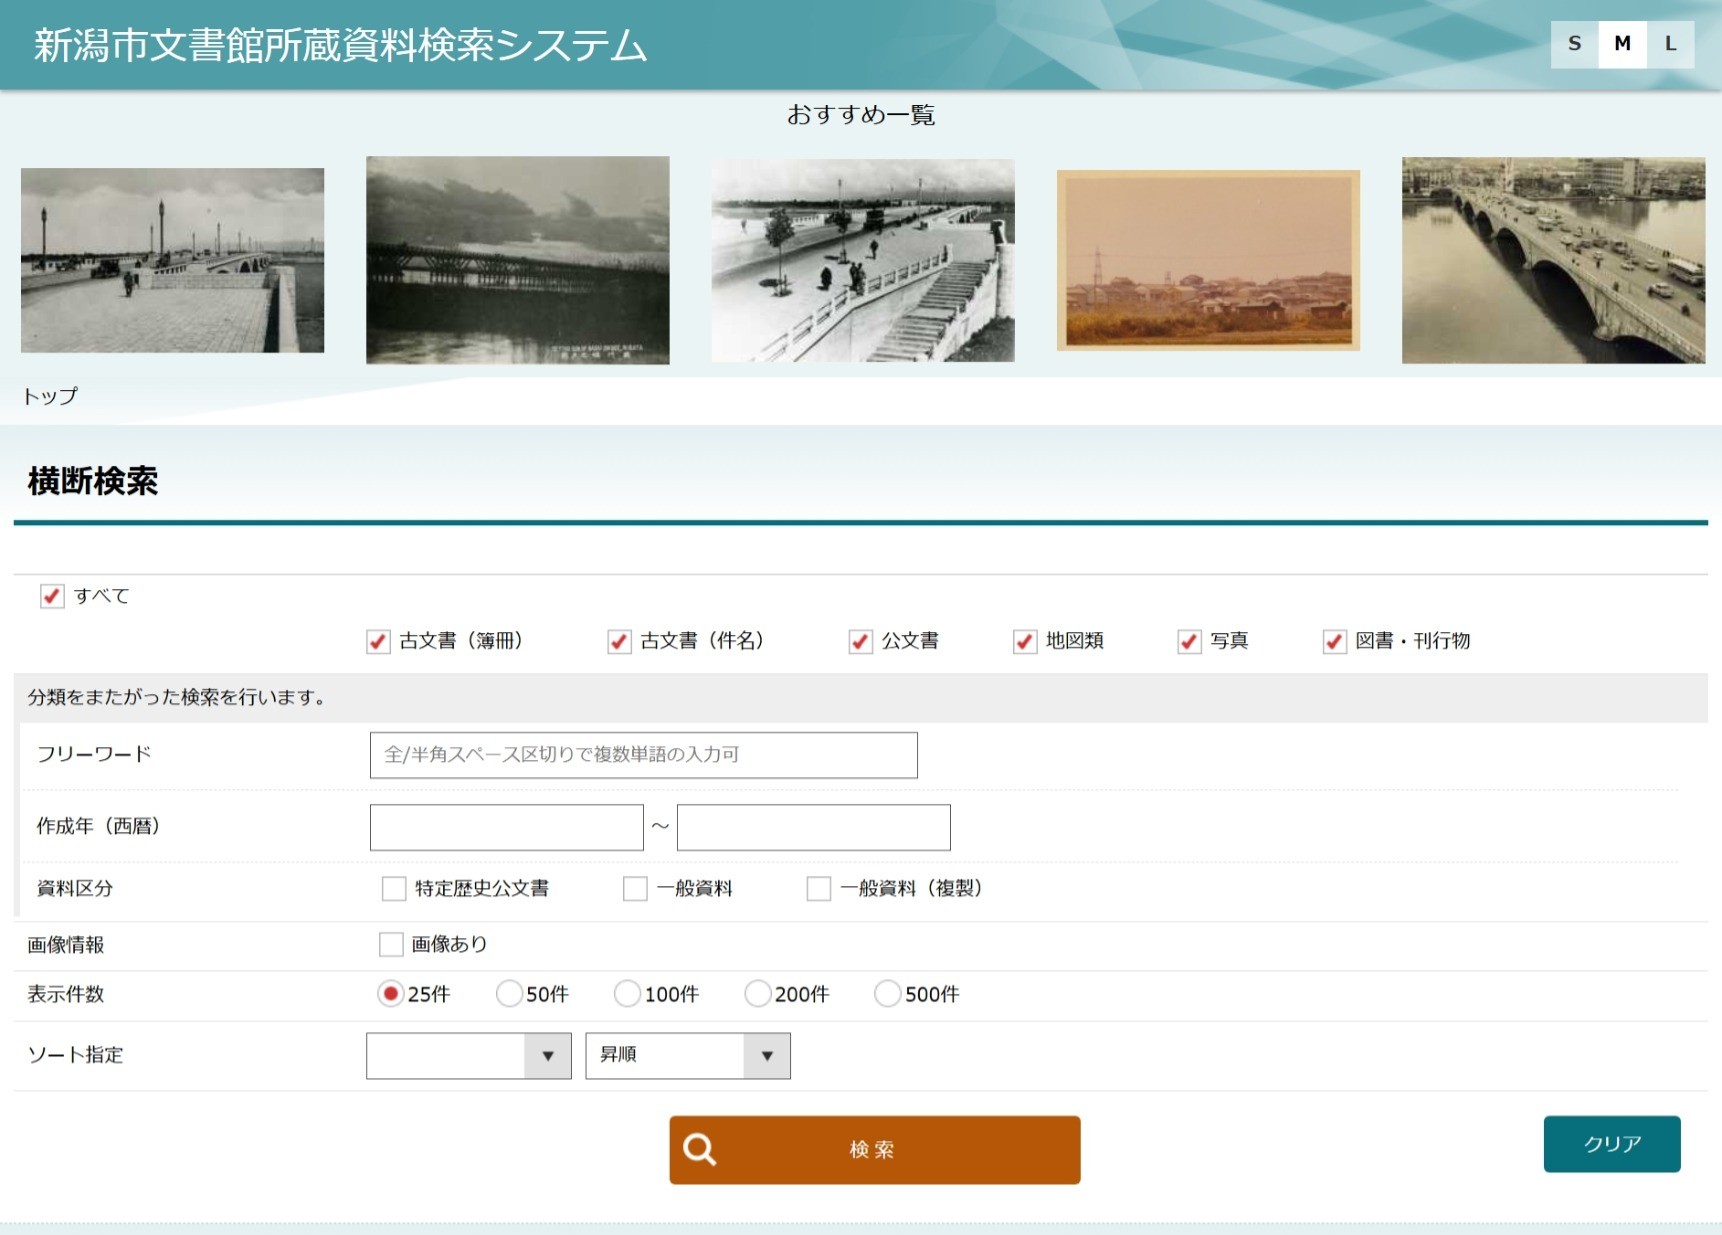Set text size to L
The width and height of the screenshot is (1722, 1235).
(x=1670, y=44)
